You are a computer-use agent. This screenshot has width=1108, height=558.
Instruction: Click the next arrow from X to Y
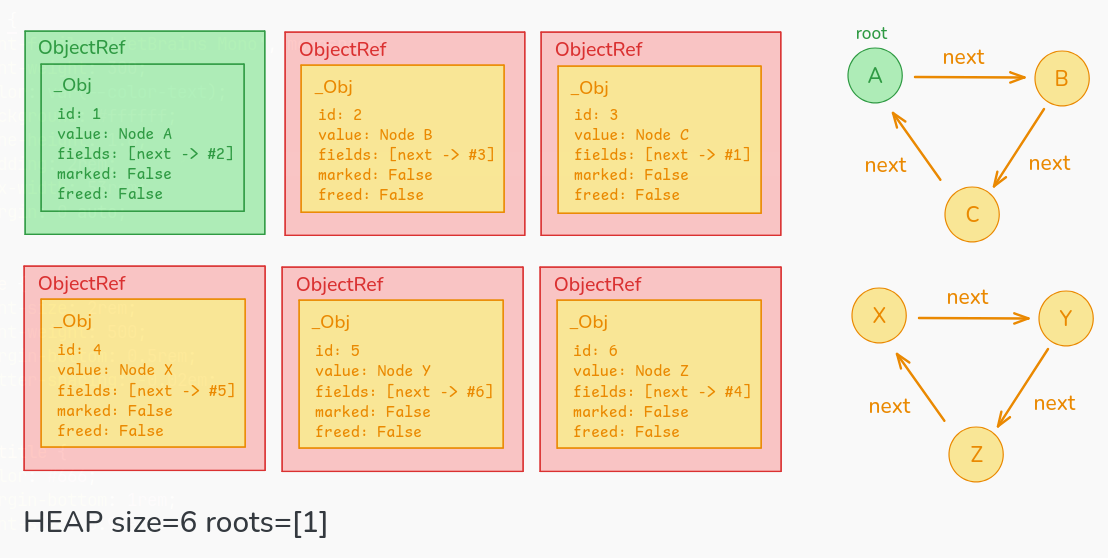pos(973,318)
